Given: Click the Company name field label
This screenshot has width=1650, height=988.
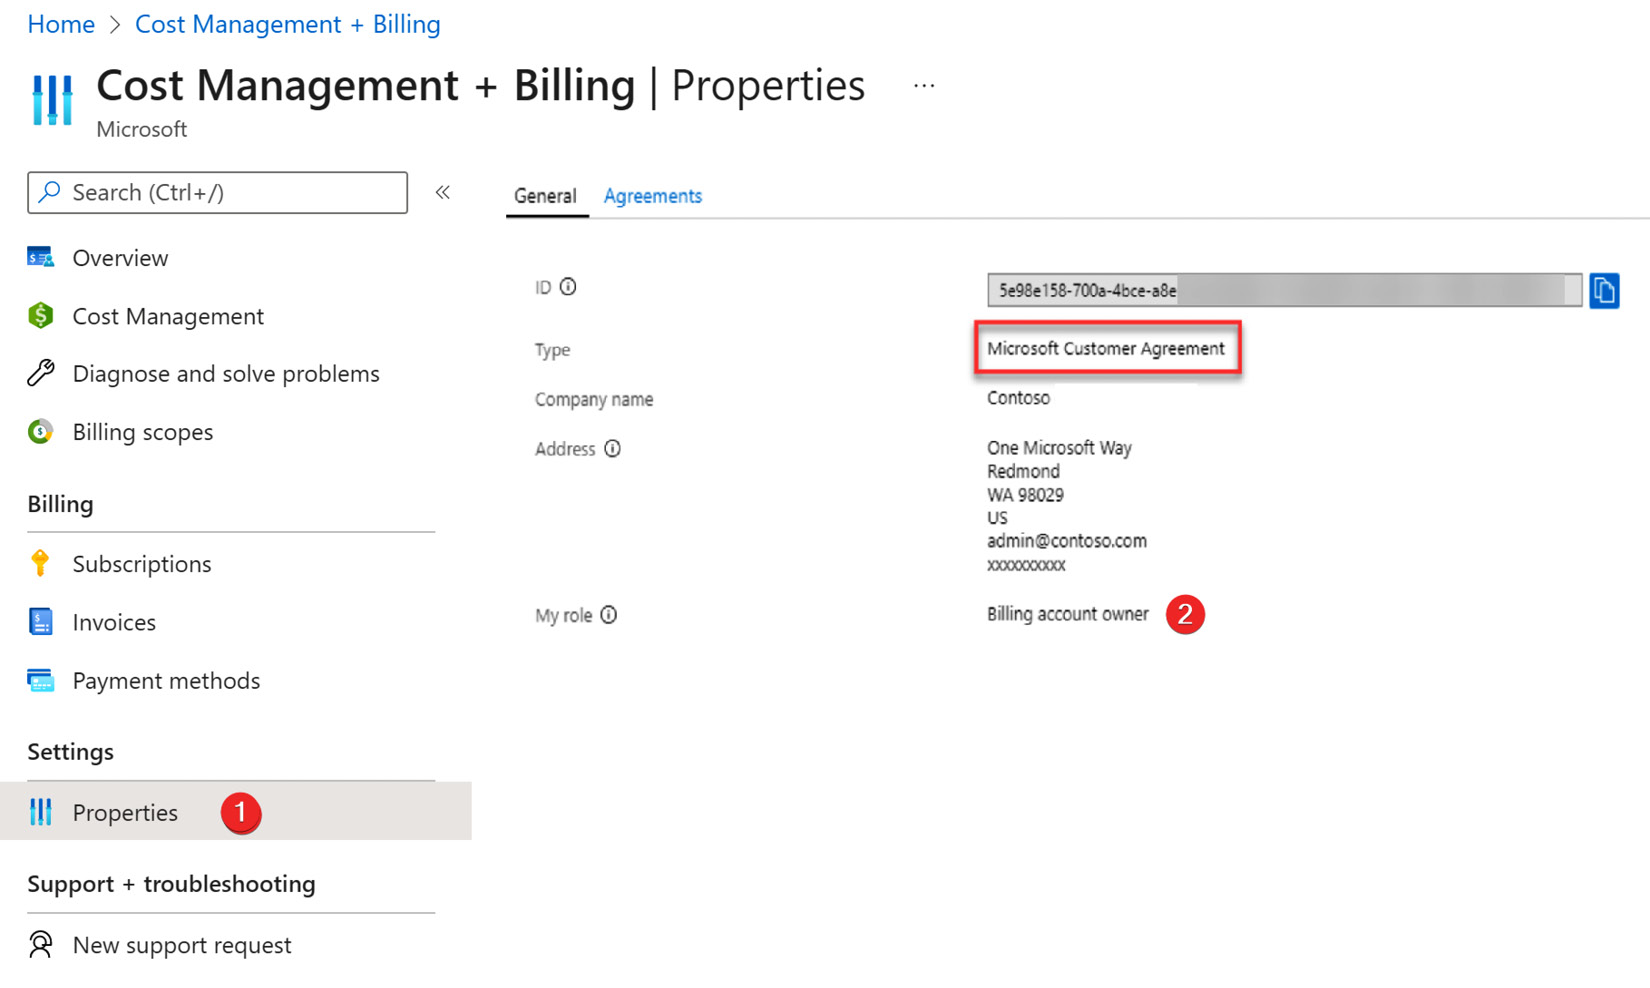Looking at the screenshot, I should click(594, 399).
